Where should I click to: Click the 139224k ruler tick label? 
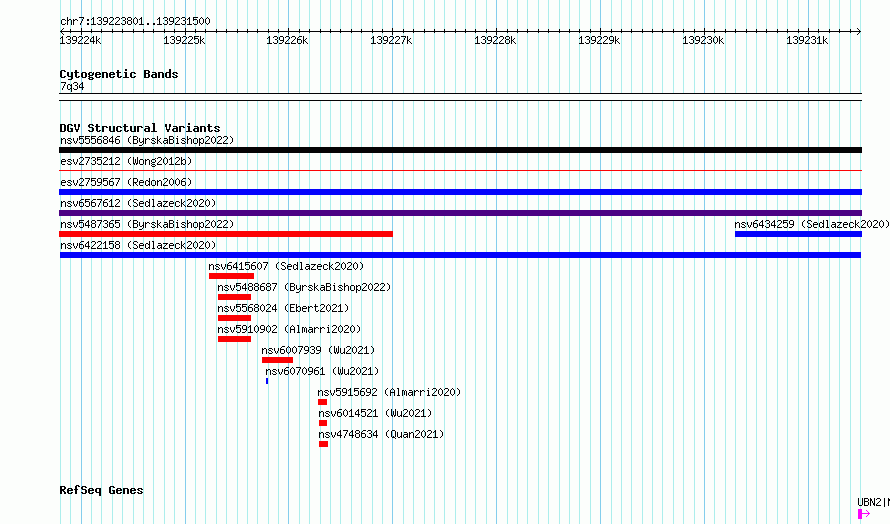pyautogui.click(x=81, y=40)
